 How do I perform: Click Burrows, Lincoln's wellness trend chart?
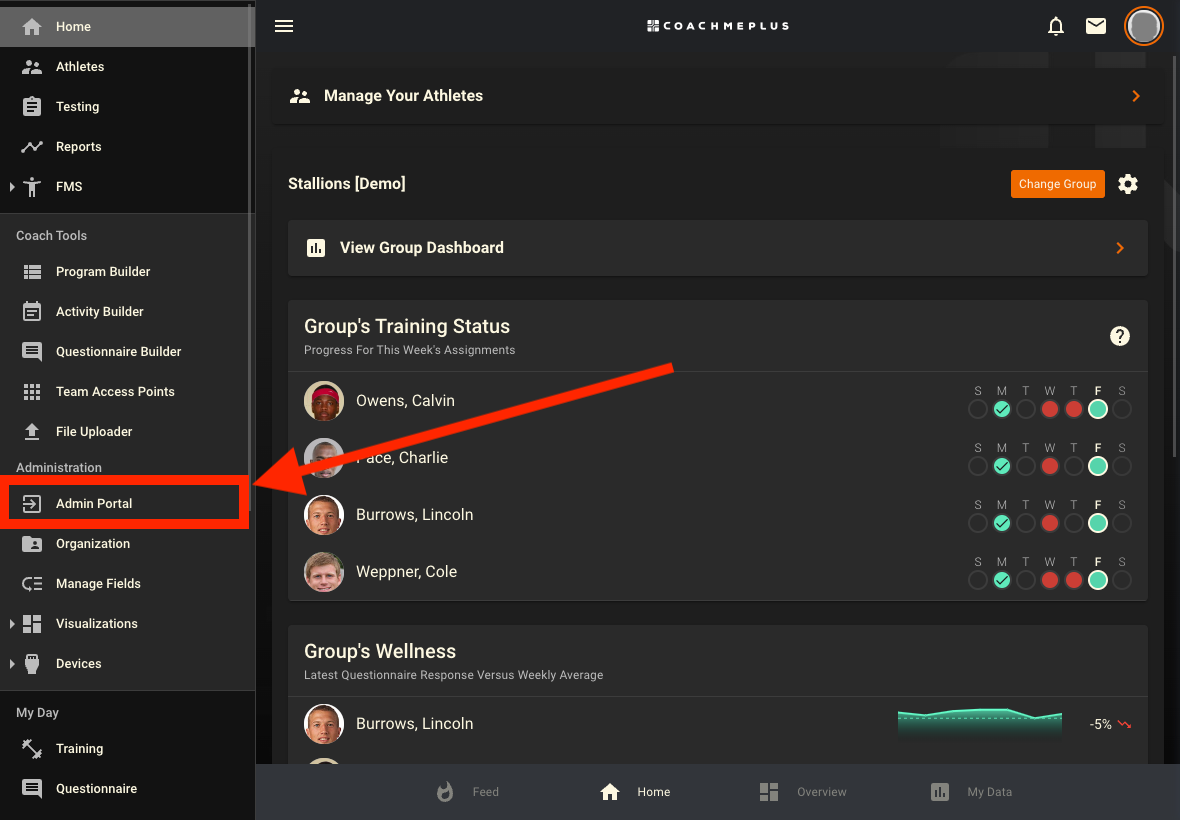979,723
